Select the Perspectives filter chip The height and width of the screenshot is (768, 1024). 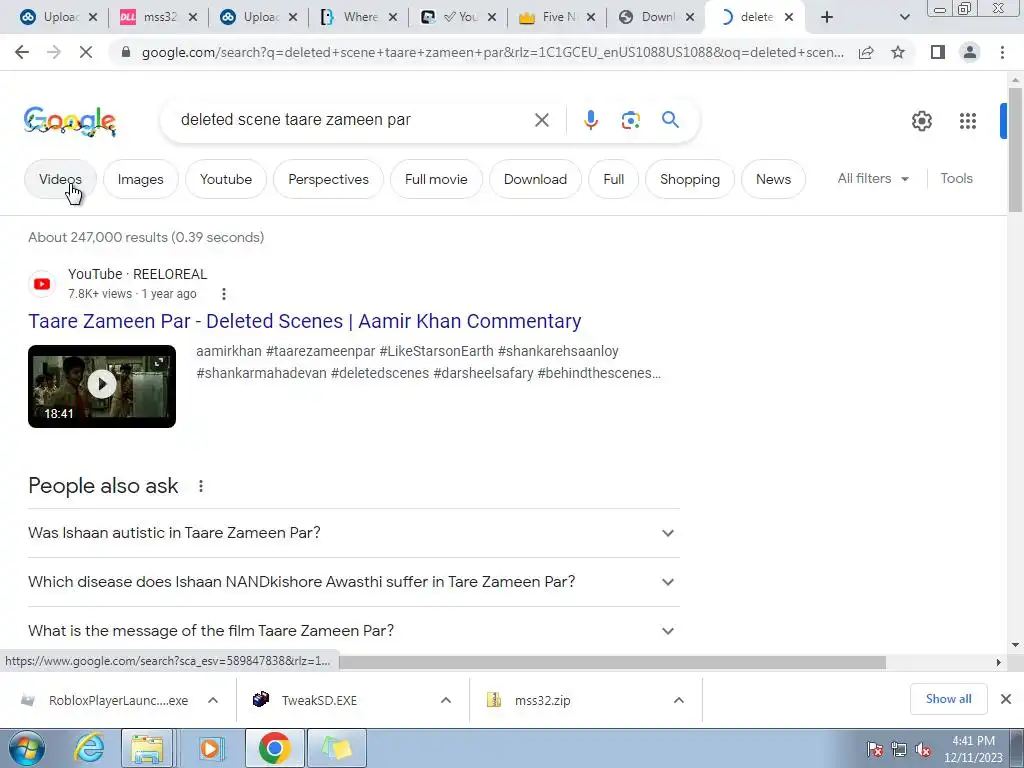(x=328, y=179)
